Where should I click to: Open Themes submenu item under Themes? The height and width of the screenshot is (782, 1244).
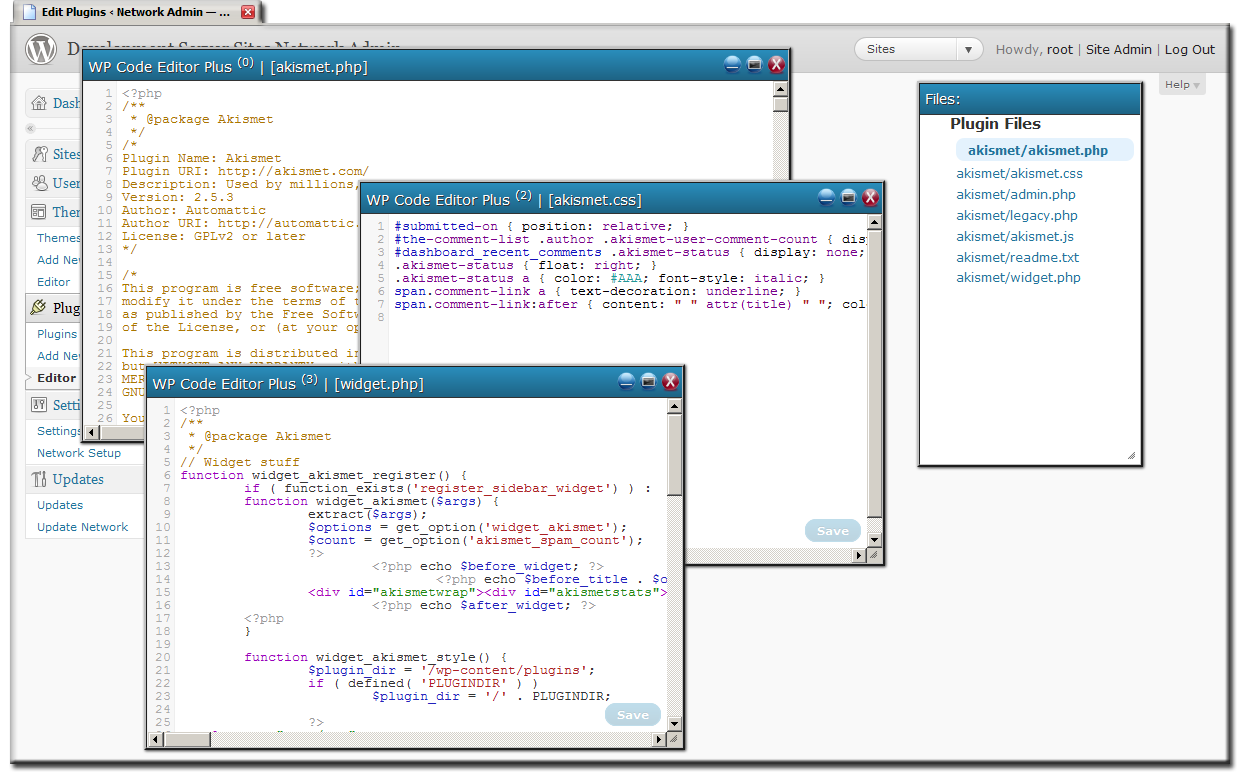[59, 238]
